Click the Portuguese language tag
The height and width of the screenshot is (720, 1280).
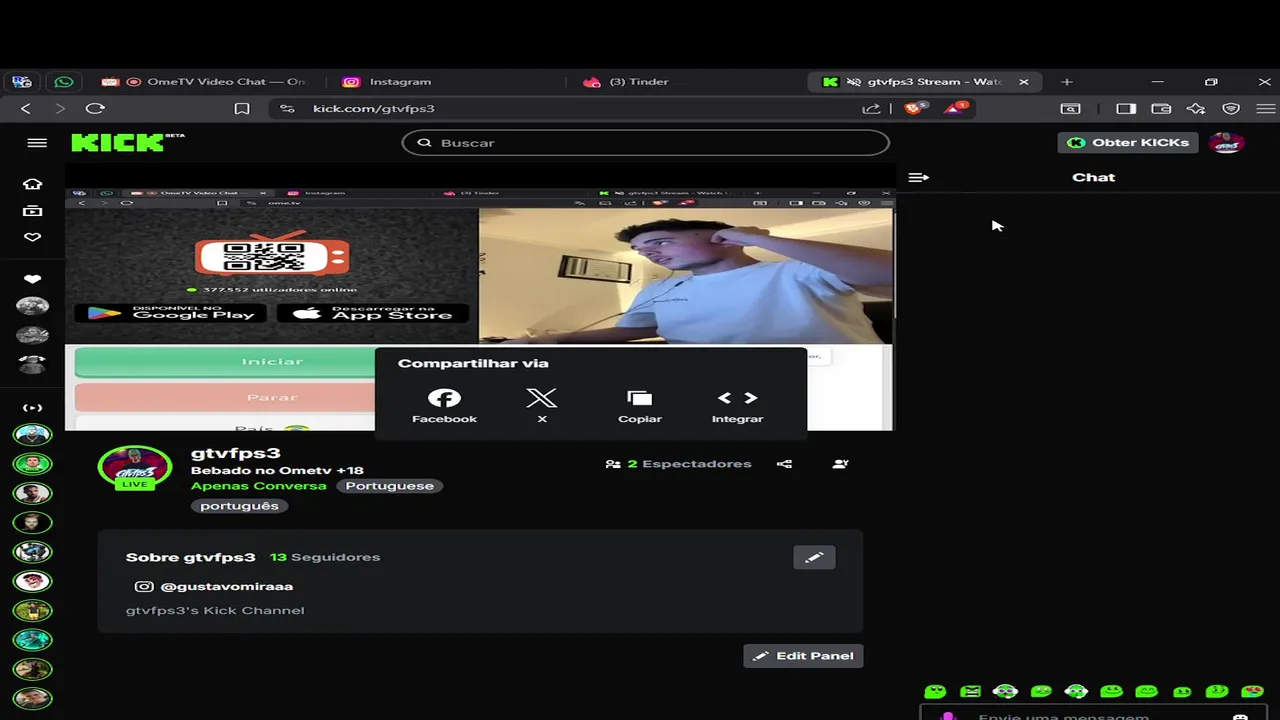tap(389, 486)
